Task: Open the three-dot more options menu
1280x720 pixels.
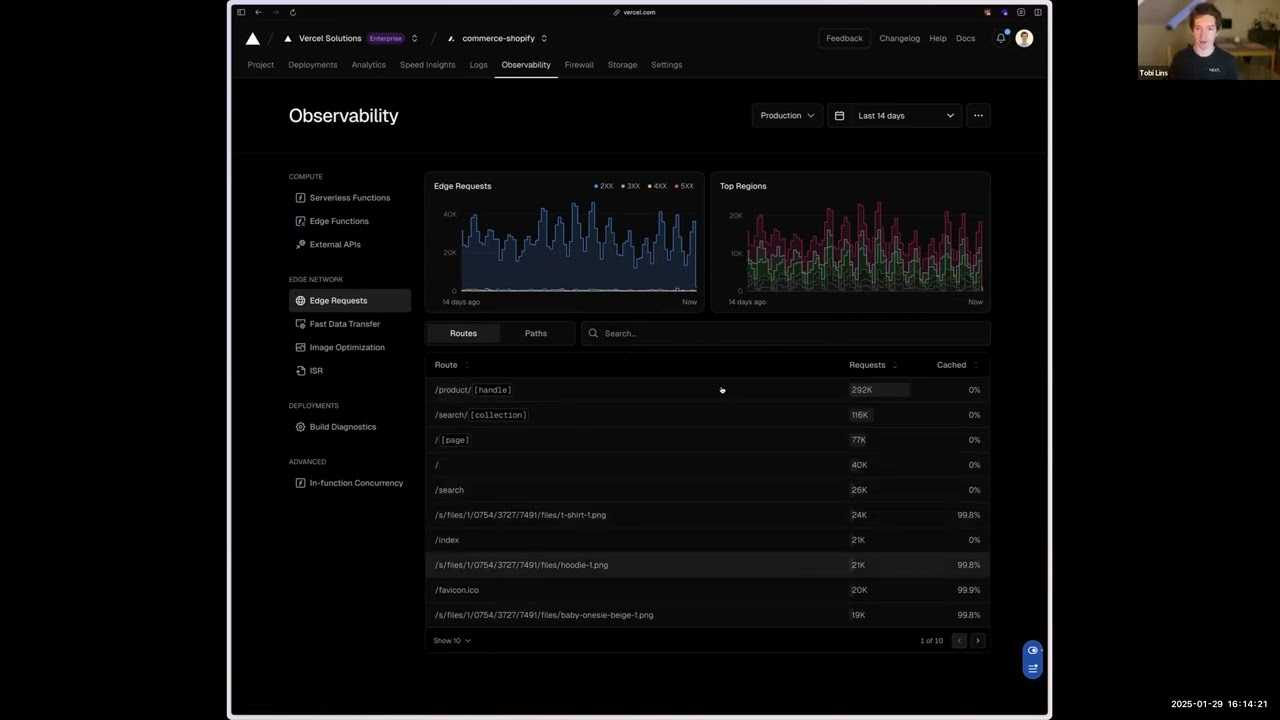Action: pos(978,115)
